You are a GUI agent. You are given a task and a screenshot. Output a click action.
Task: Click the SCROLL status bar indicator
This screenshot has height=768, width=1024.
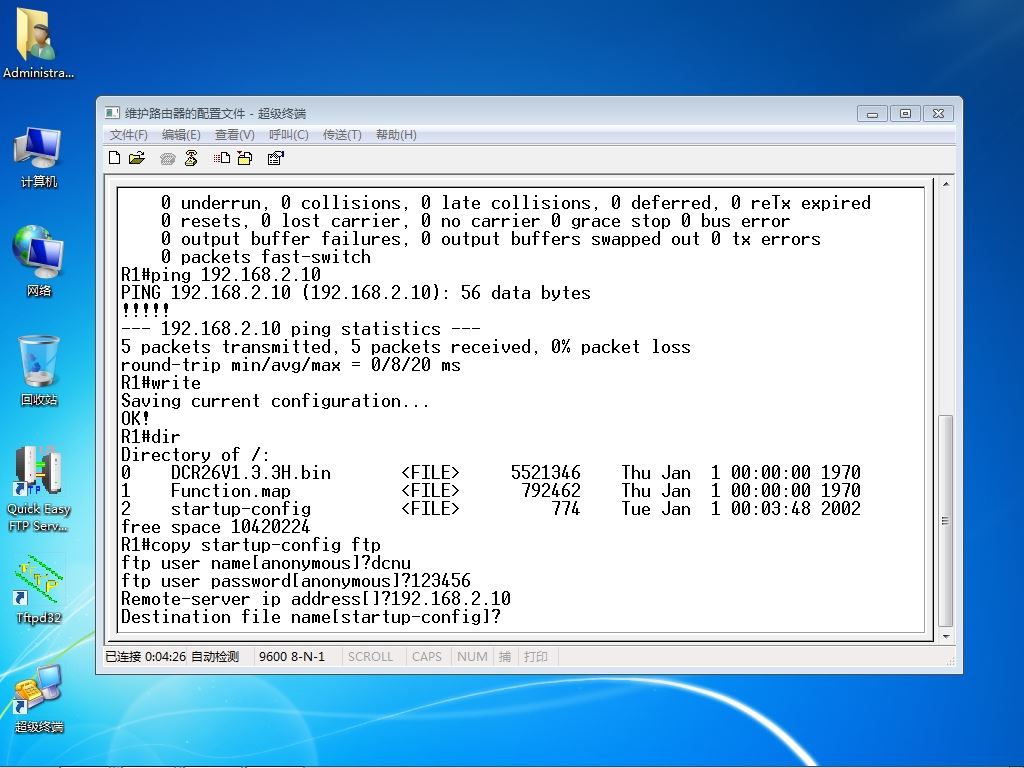(x=370, y=656)
